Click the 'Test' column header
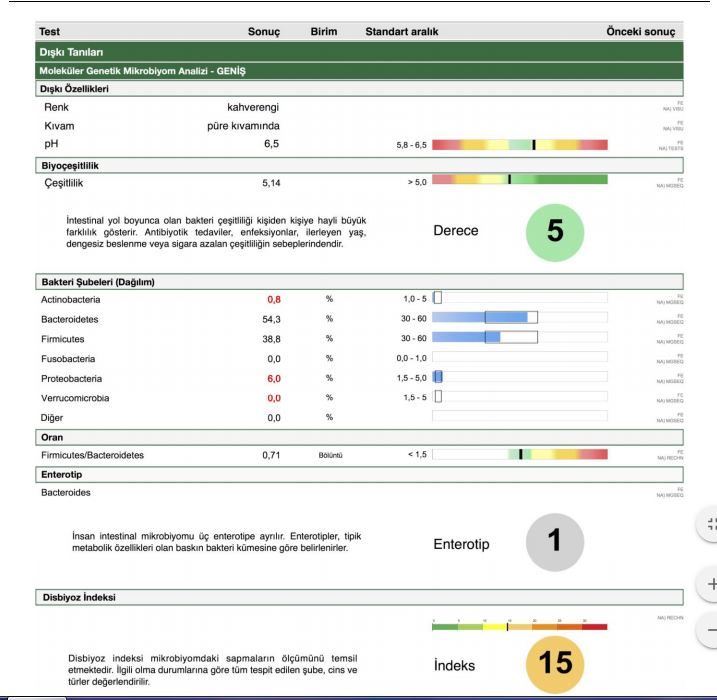This screenshot has width=717, height=700. click(49, 32)
